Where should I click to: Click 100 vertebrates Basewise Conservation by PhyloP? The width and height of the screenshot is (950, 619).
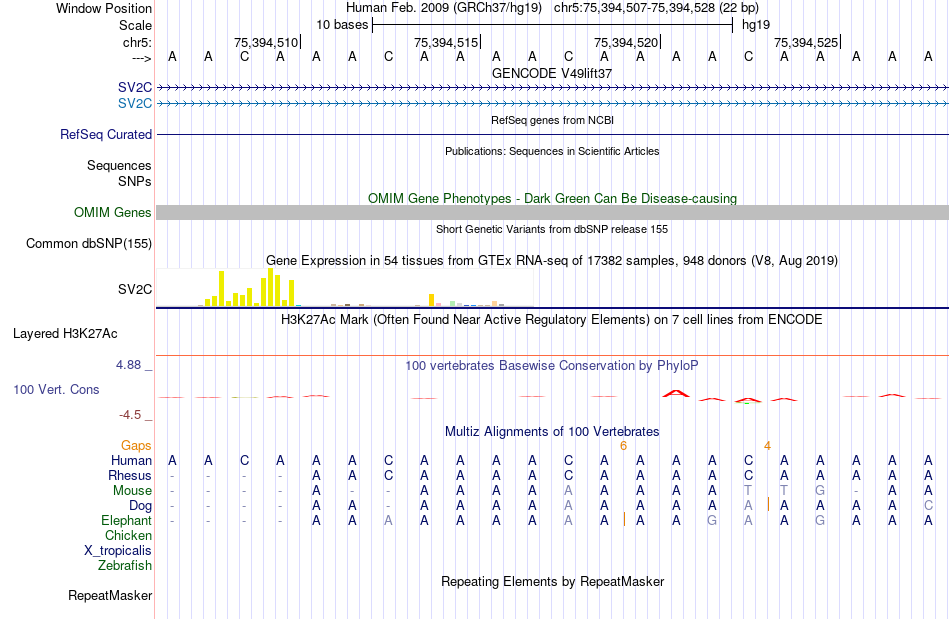click(x=552, y=365)
